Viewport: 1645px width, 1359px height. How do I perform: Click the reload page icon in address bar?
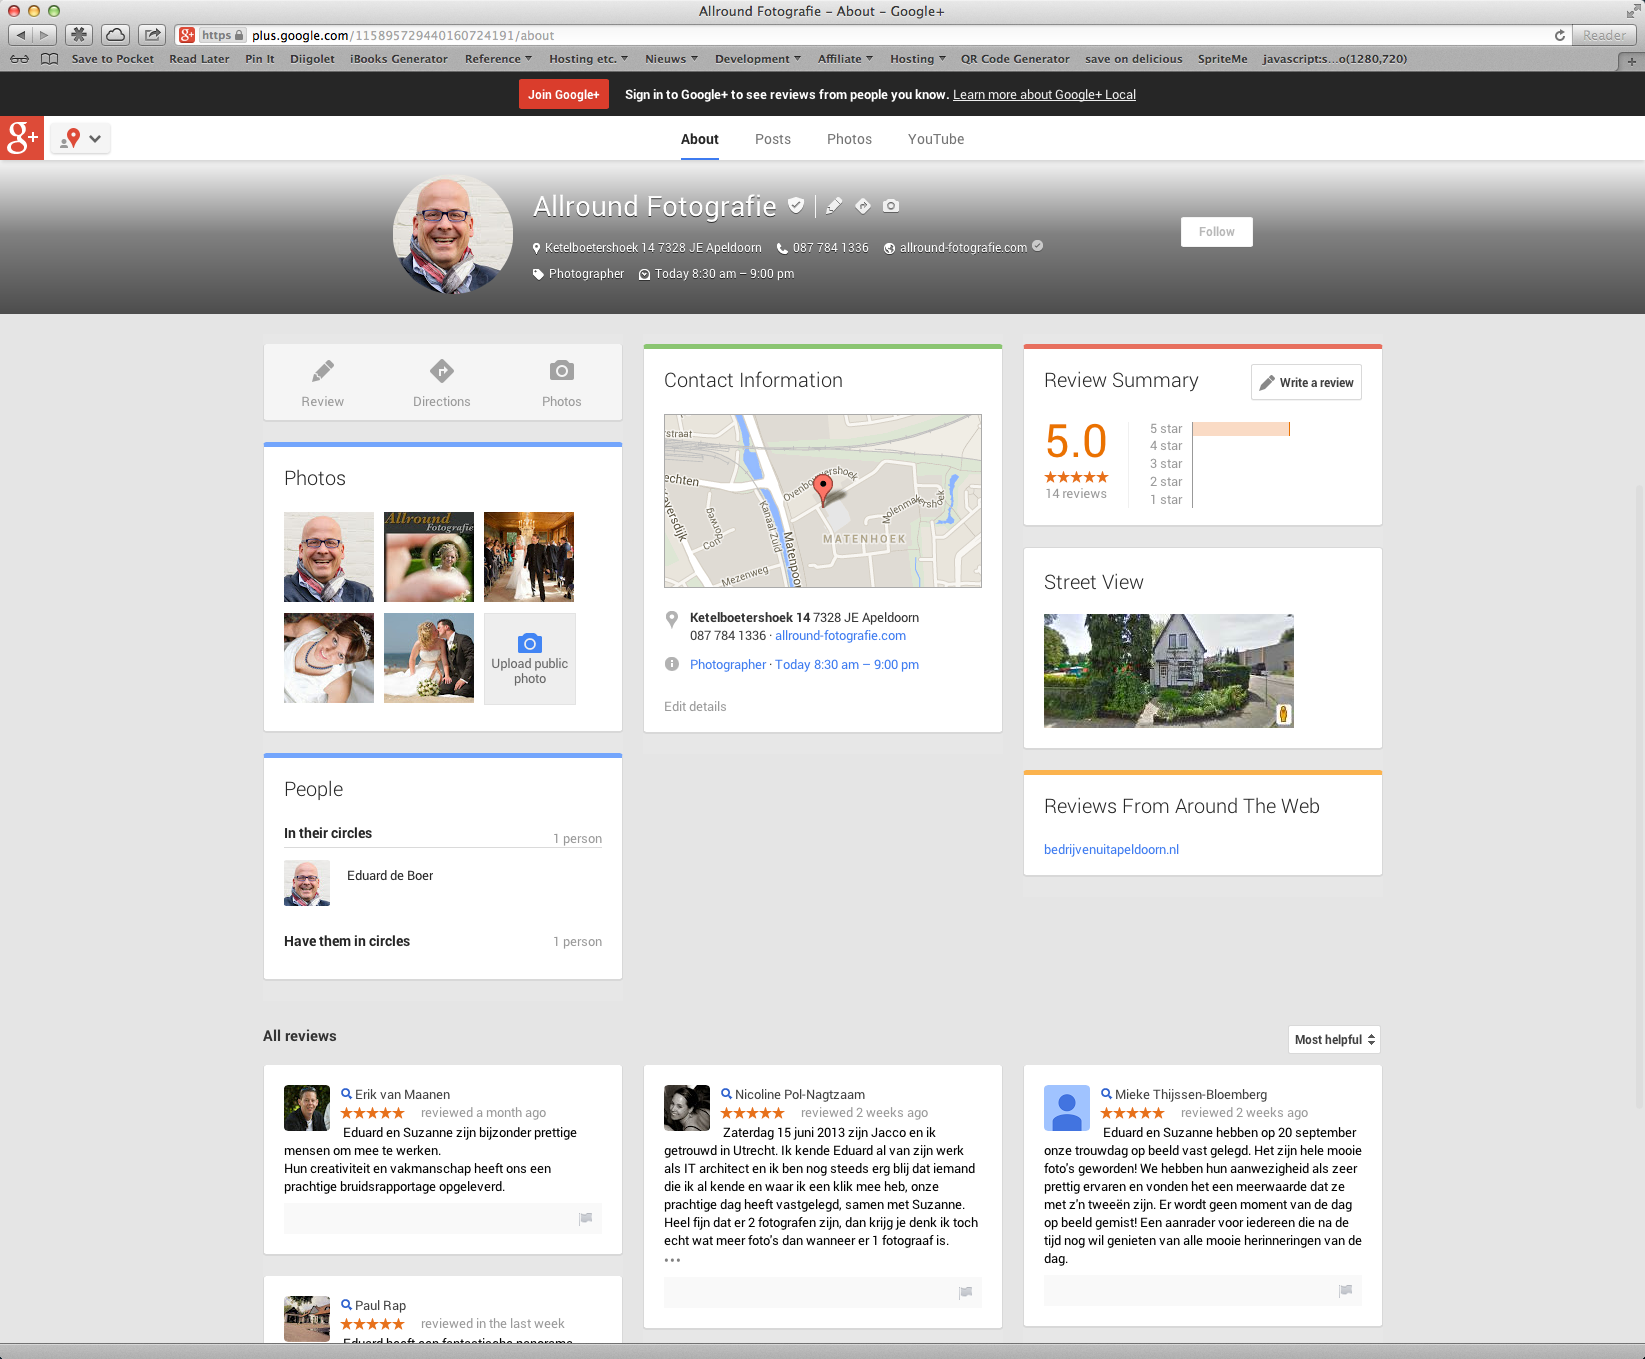click(1559, 35)
